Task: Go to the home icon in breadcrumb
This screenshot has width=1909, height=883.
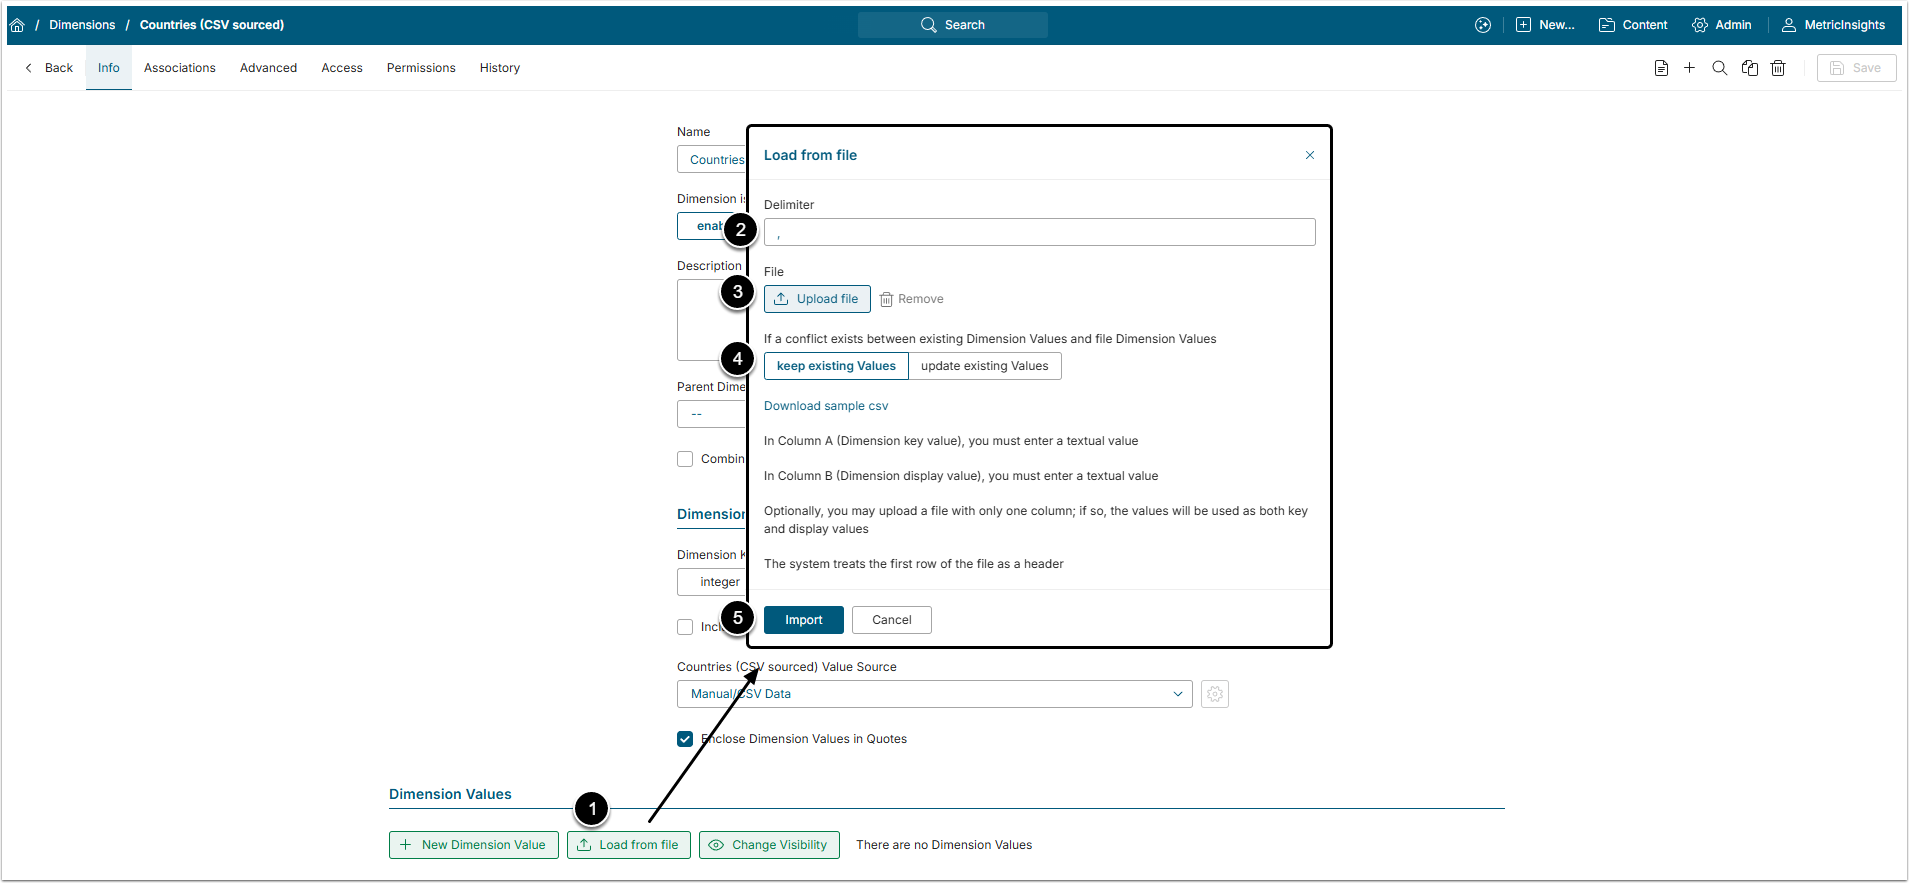Action: tap(17, 25)
